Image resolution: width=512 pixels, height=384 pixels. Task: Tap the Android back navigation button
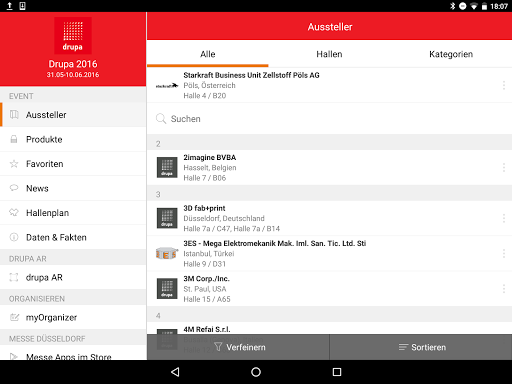pos(175,372)
